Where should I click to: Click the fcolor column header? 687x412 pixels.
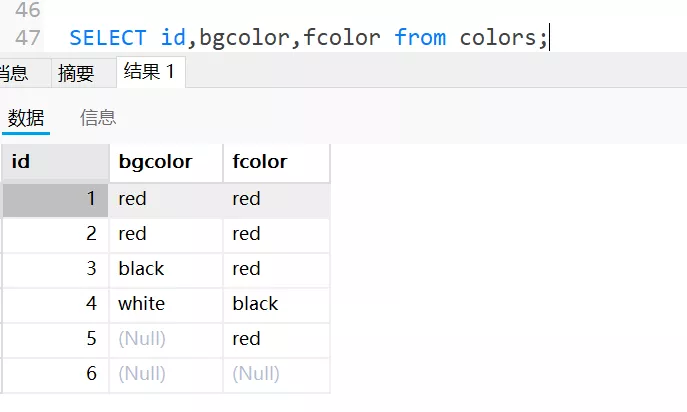tap(276, 162)
